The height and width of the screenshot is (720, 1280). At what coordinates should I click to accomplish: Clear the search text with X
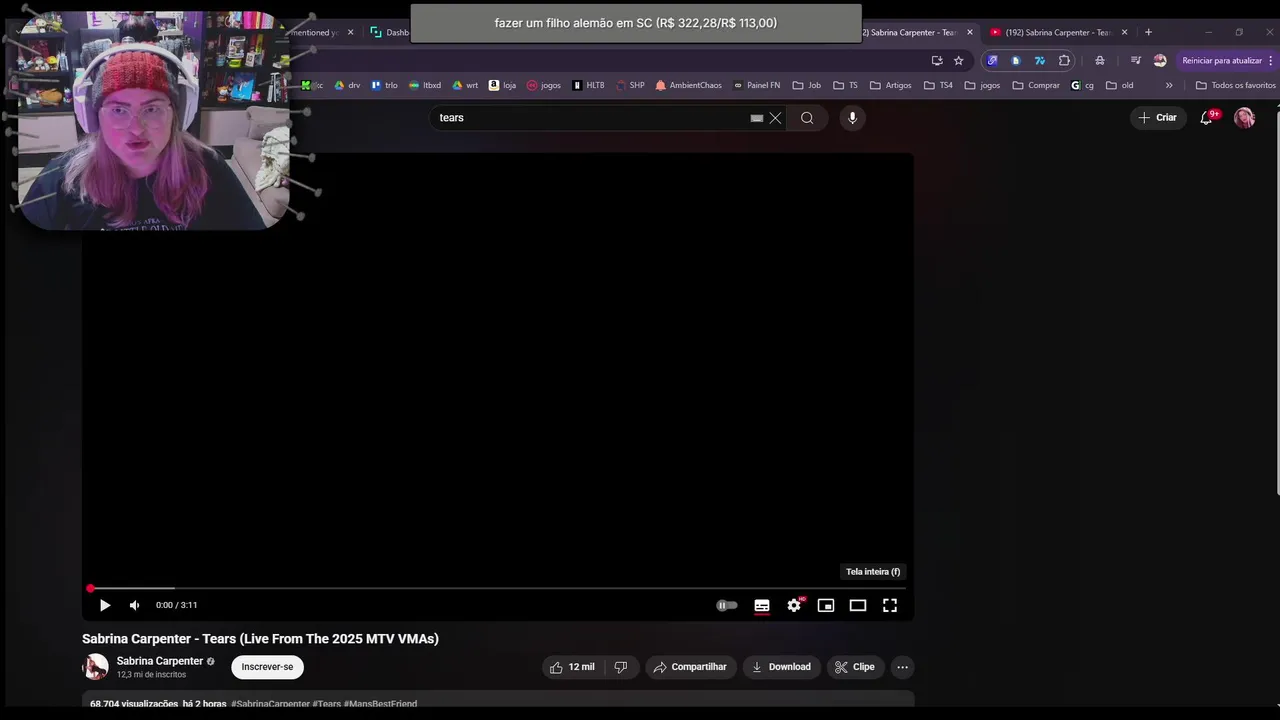tap(775, 118)
